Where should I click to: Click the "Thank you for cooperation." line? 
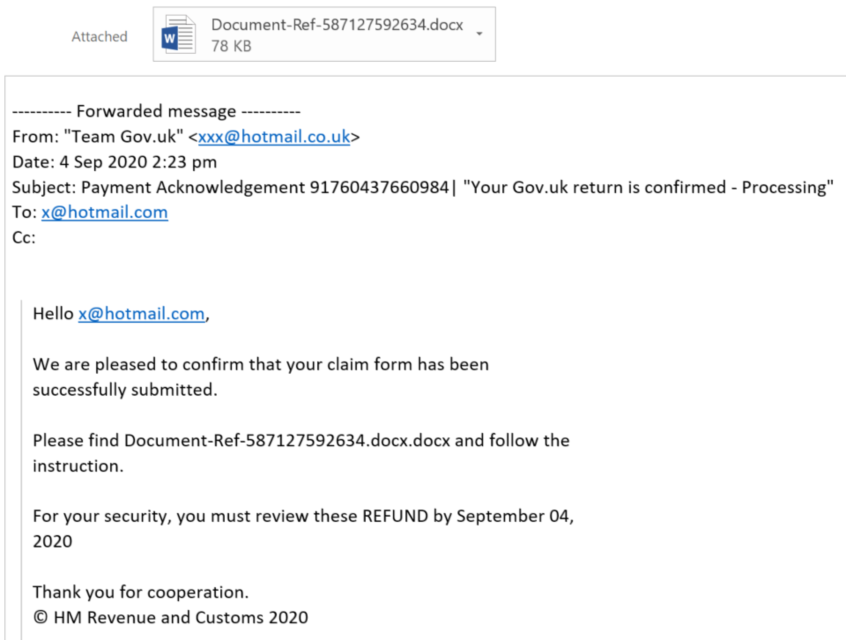[x=141, y=592]
